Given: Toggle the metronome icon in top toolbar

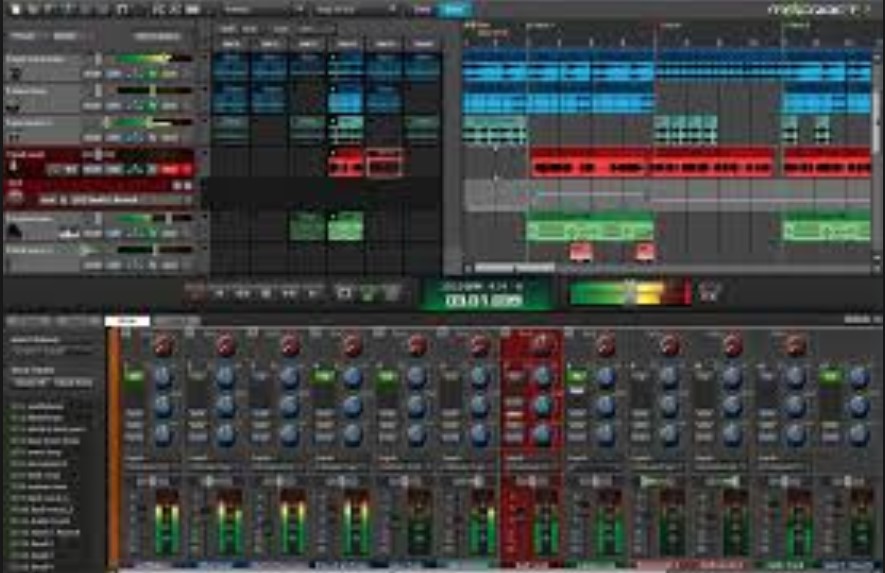Looking at the screenshot, I should tap(122, 9).
